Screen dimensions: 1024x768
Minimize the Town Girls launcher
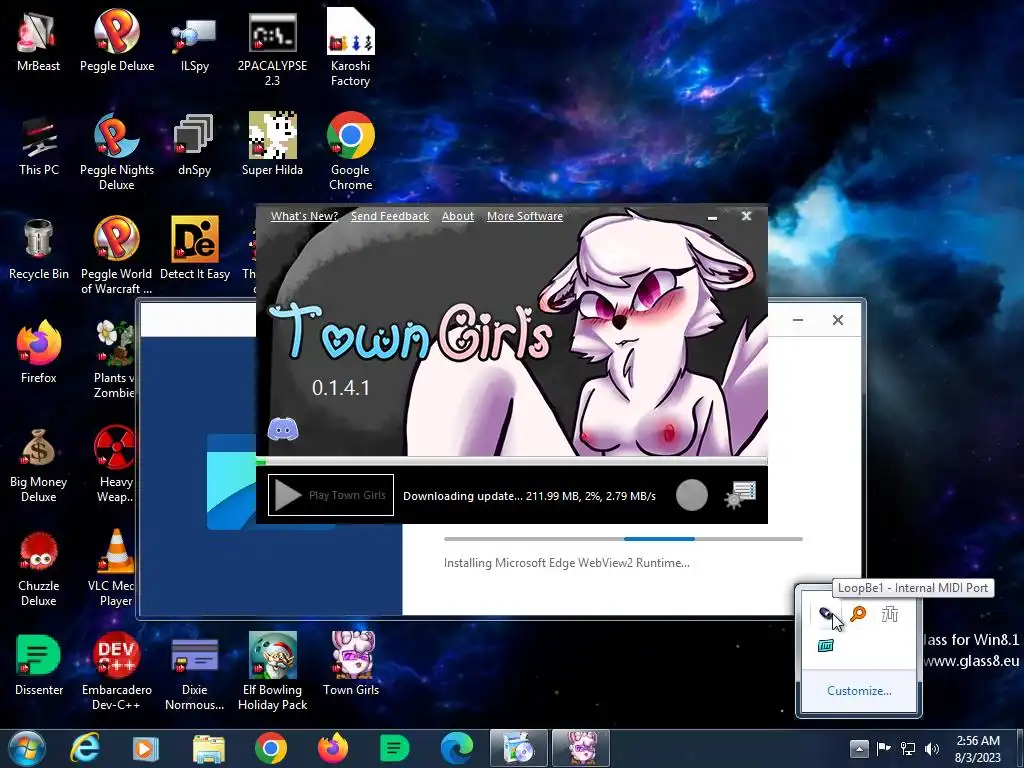[712, 216]
